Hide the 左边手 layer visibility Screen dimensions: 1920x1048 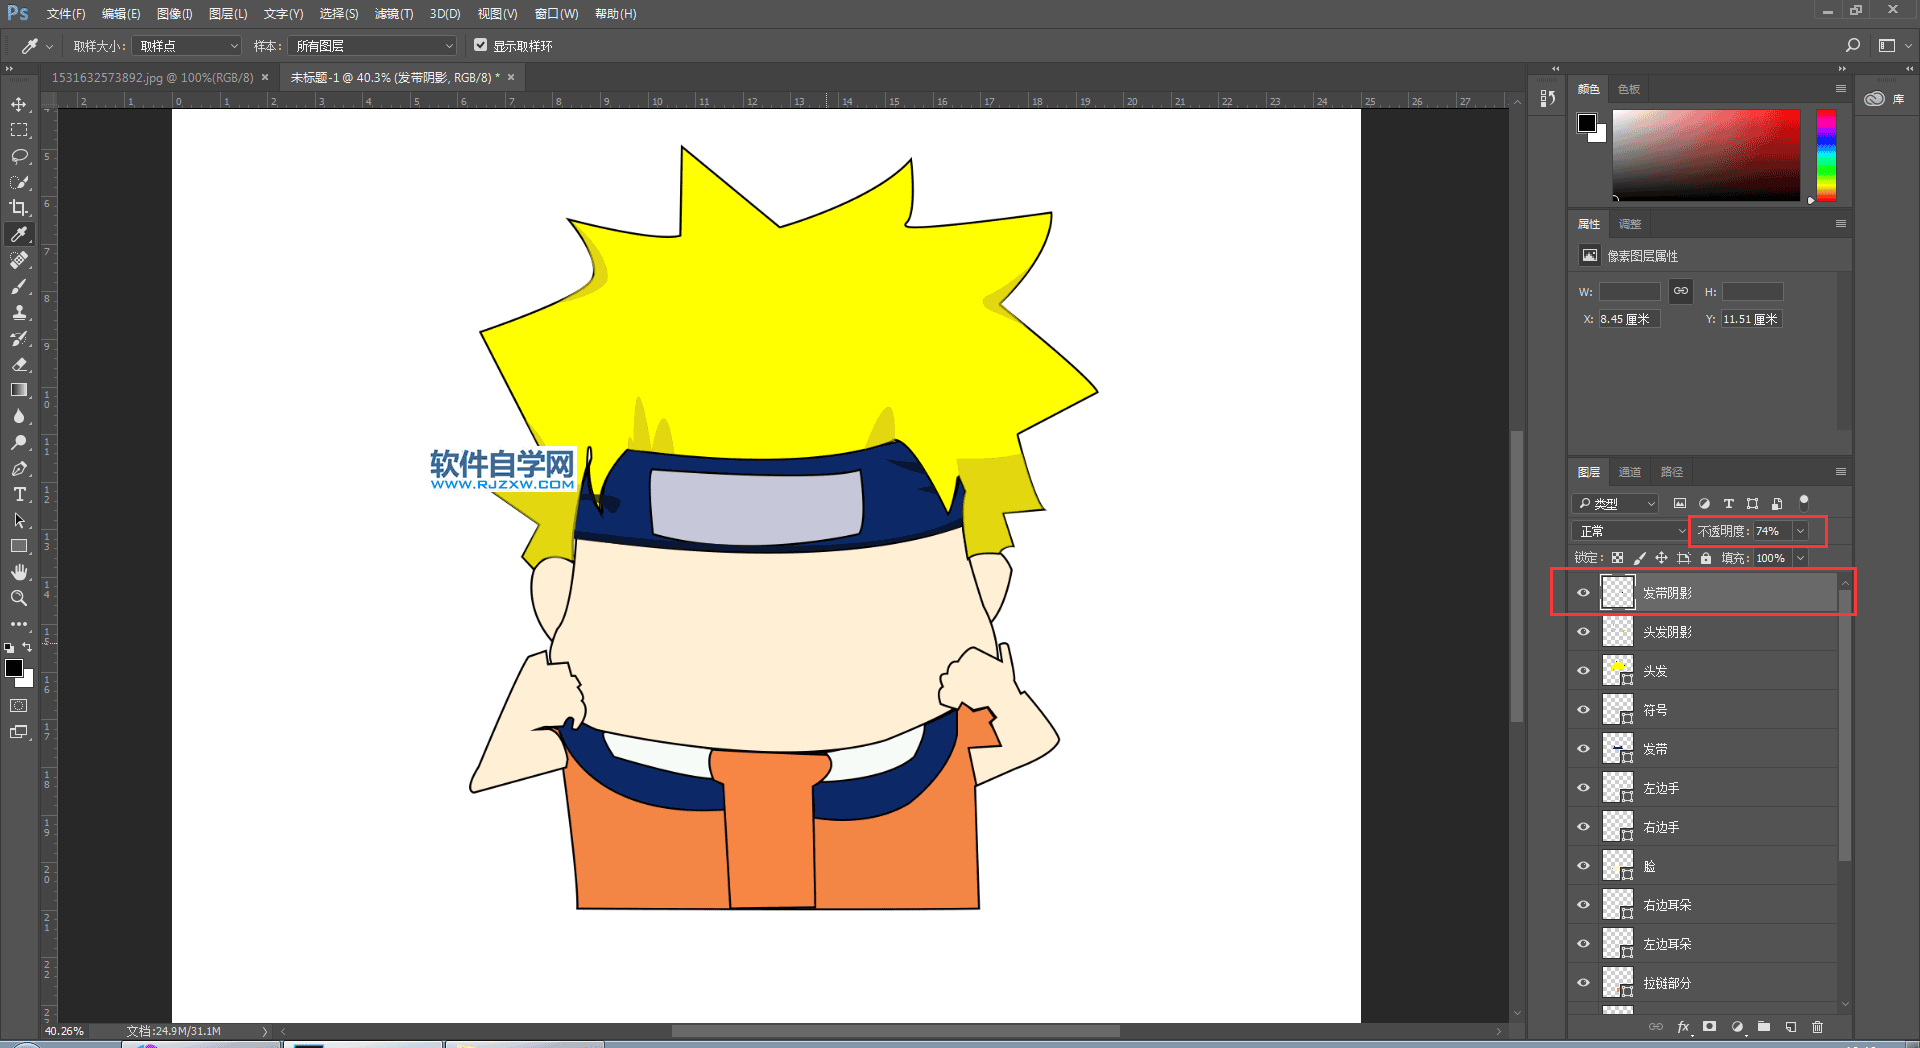click(1583, 788)
